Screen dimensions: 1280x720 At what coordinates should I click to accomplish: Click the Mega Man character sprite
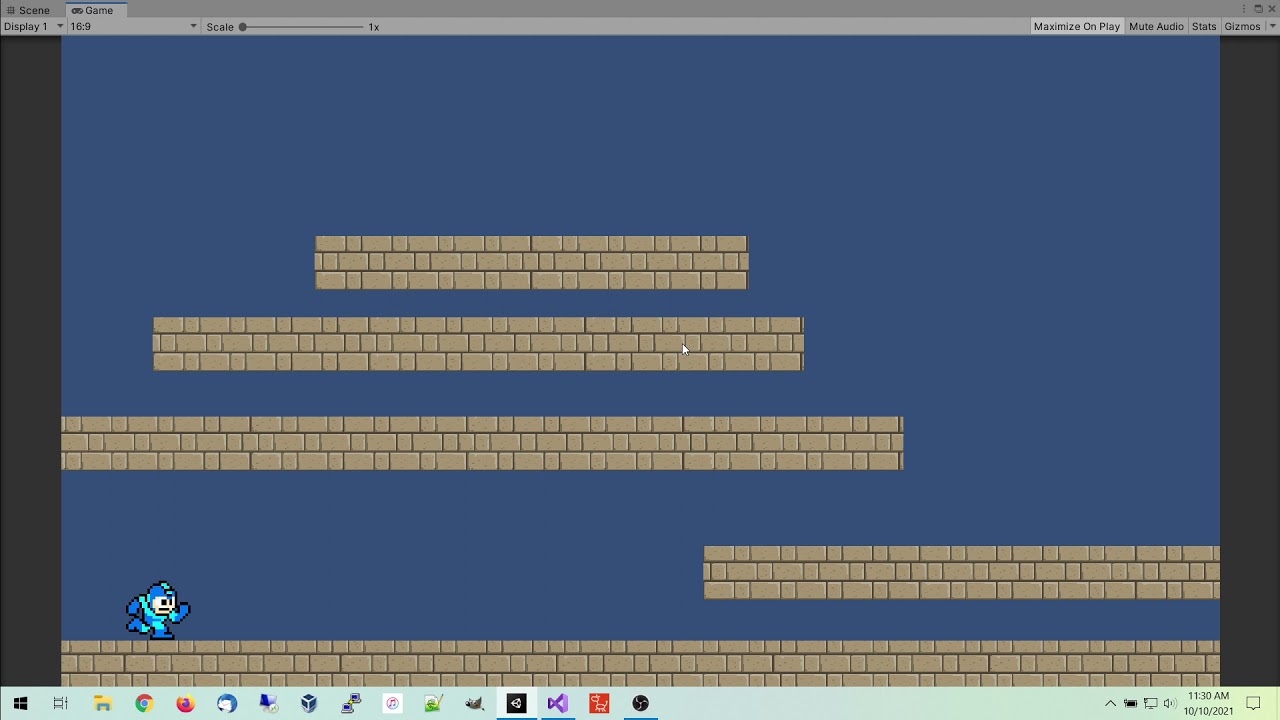158,610
